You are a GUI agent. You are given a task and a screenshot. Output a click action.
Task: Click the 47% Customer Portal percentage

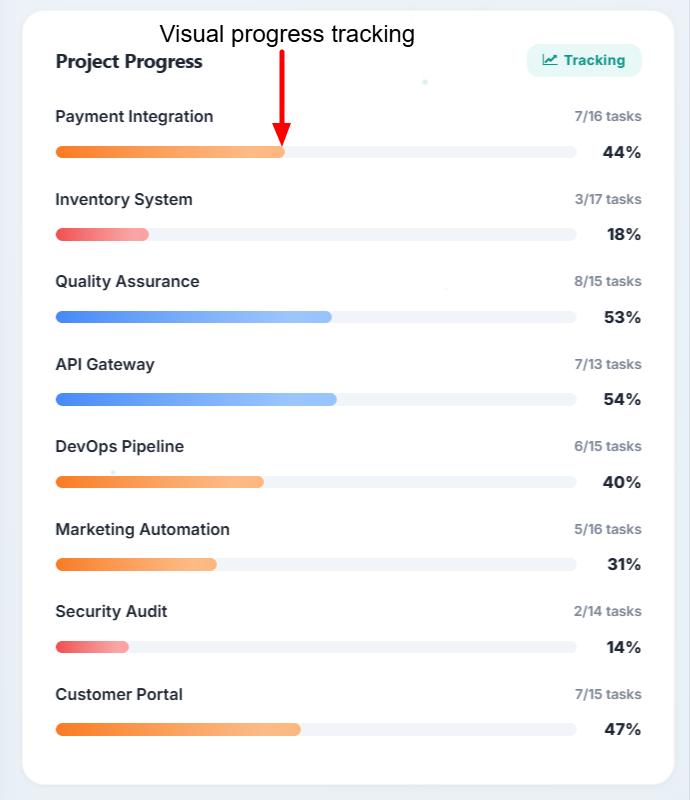pyautogui.click(x=621, y=730)
